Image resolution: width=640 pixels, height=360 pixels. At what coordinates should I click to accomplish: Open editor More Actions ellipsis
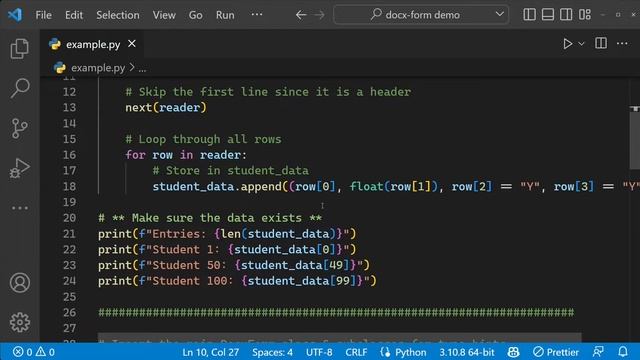[x=622, y=43]
